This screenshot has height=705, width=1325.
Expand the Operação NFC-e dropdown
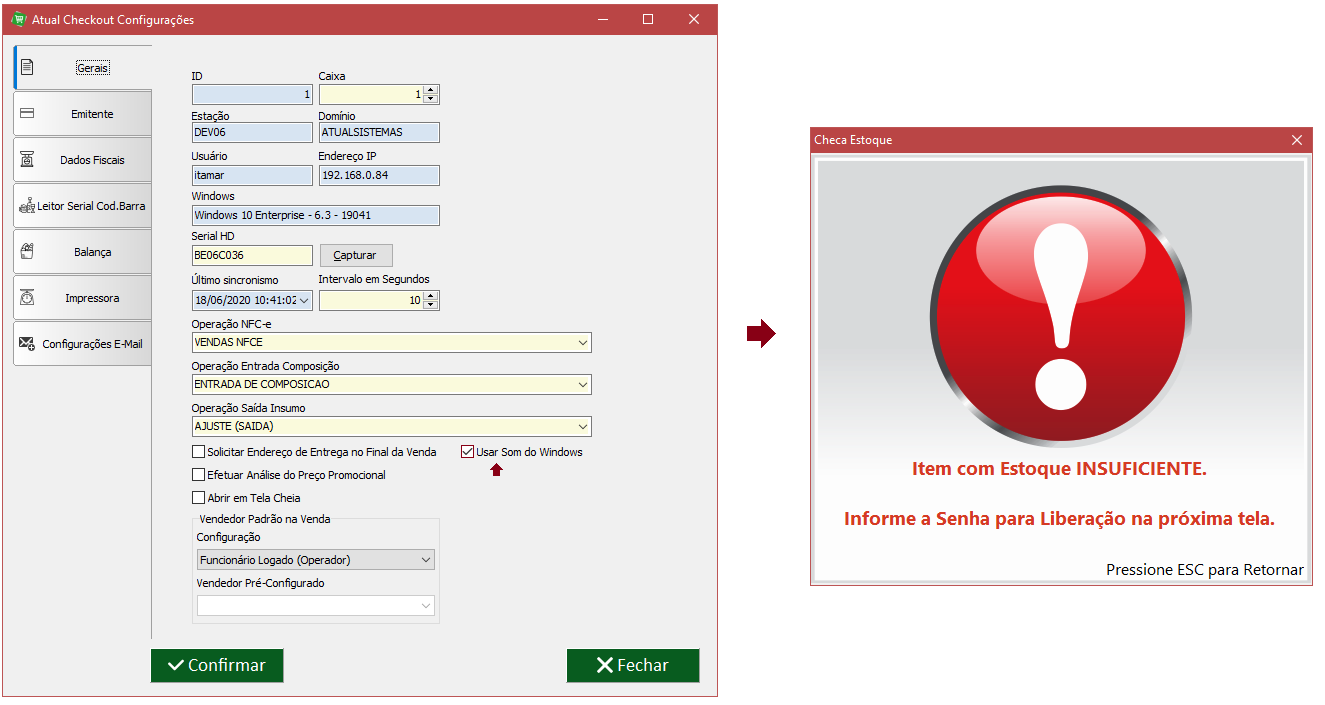point(583,343)
